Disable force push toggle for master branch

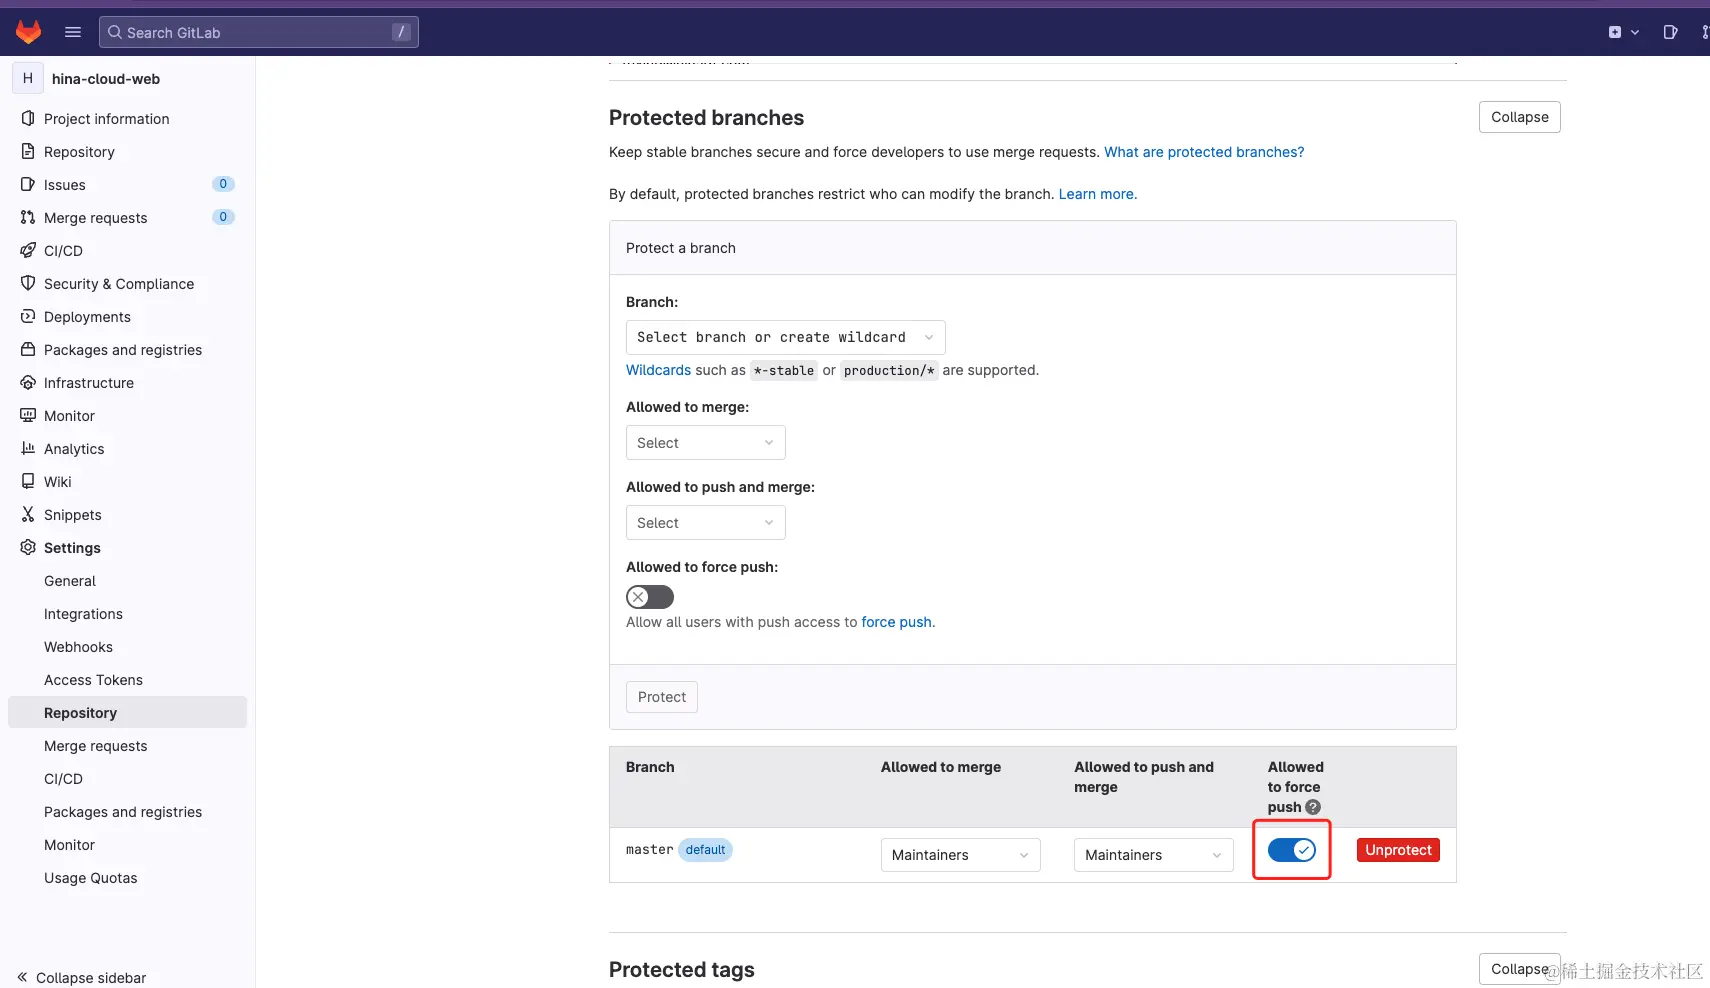coord(1292,850)
